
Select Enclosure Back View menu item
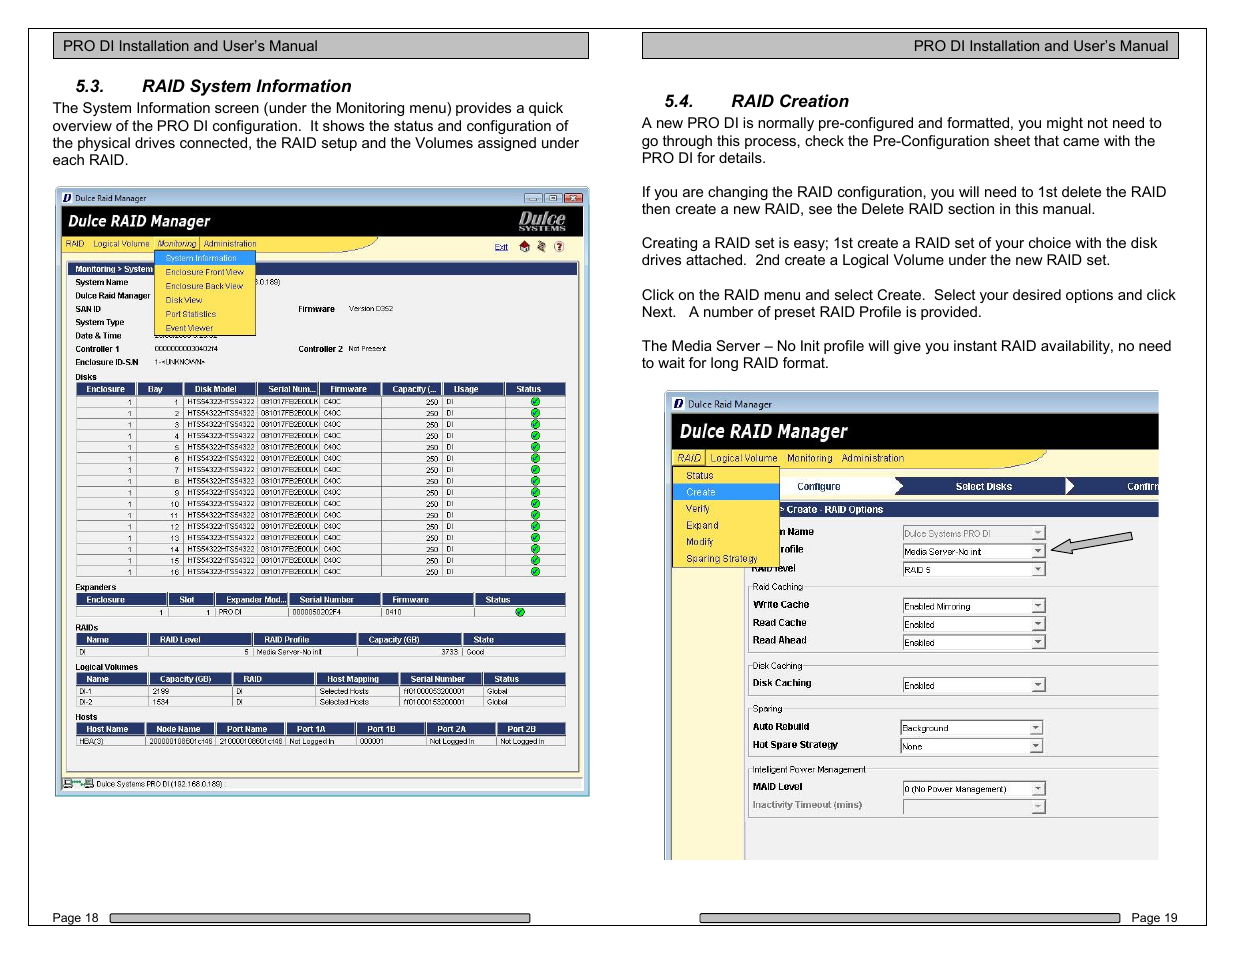coord(205,286)
